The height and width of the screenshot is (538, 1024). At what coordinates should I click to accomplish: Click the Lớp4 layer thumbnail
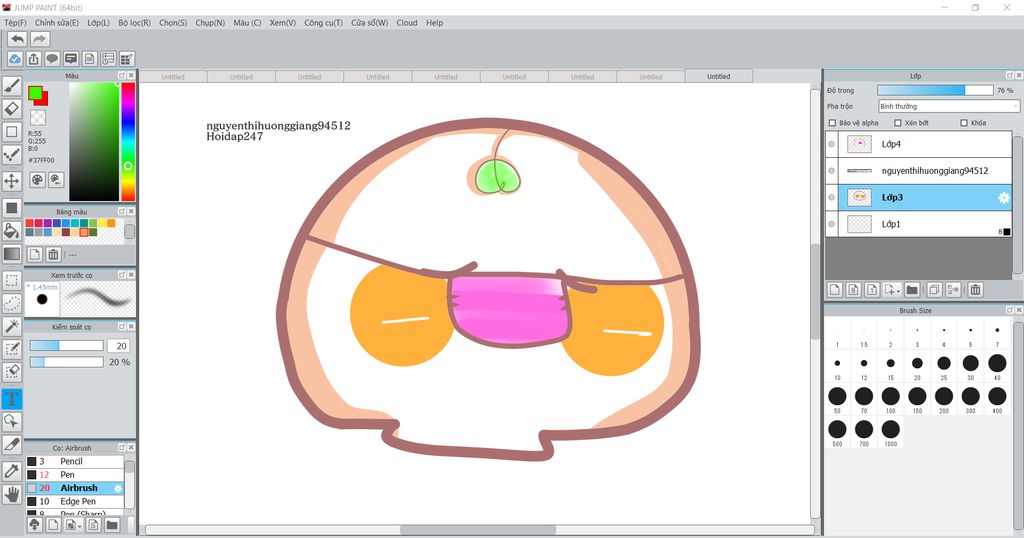tap(859, 144)
